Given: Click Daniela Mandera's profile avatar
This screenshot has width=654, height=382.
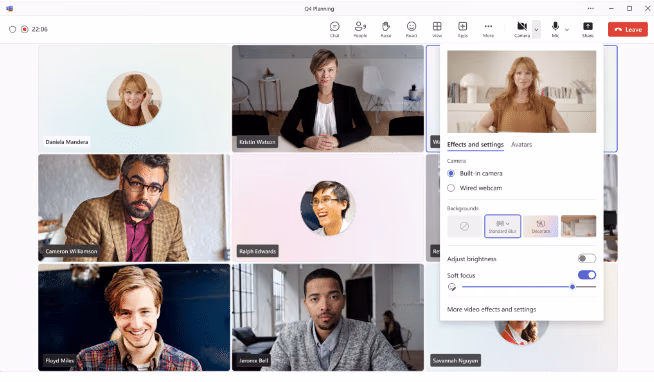Looking at the screenshot, I should 134,98.
